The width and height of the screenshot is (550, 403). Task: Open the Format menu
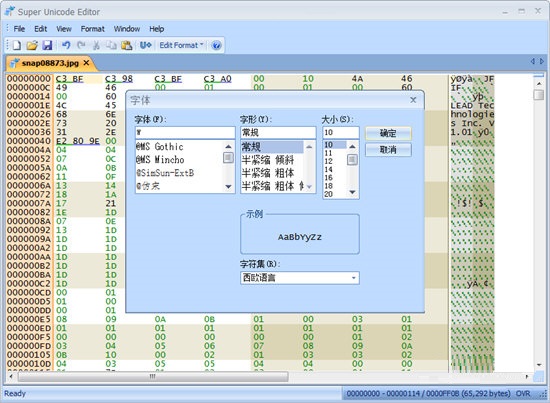93,29
